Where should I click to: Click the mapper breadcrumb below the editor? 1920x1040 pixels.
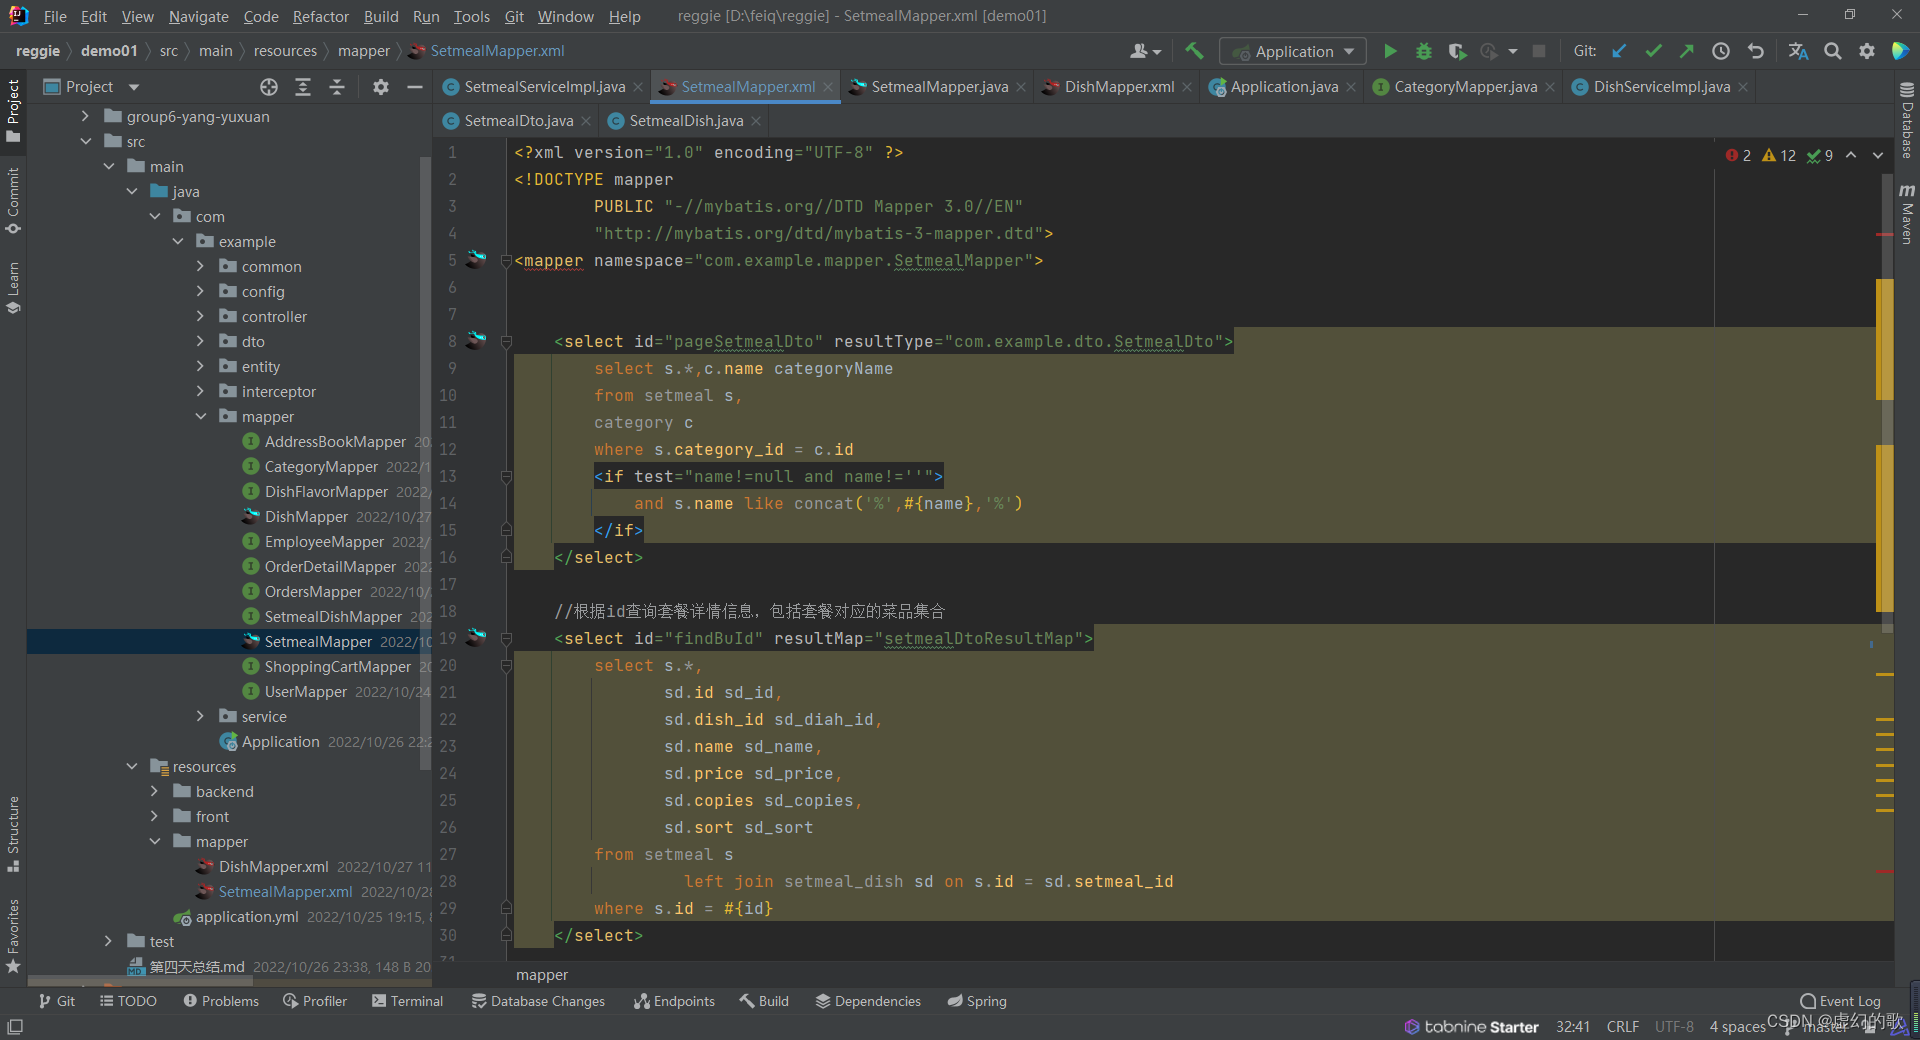click(542, 975)
